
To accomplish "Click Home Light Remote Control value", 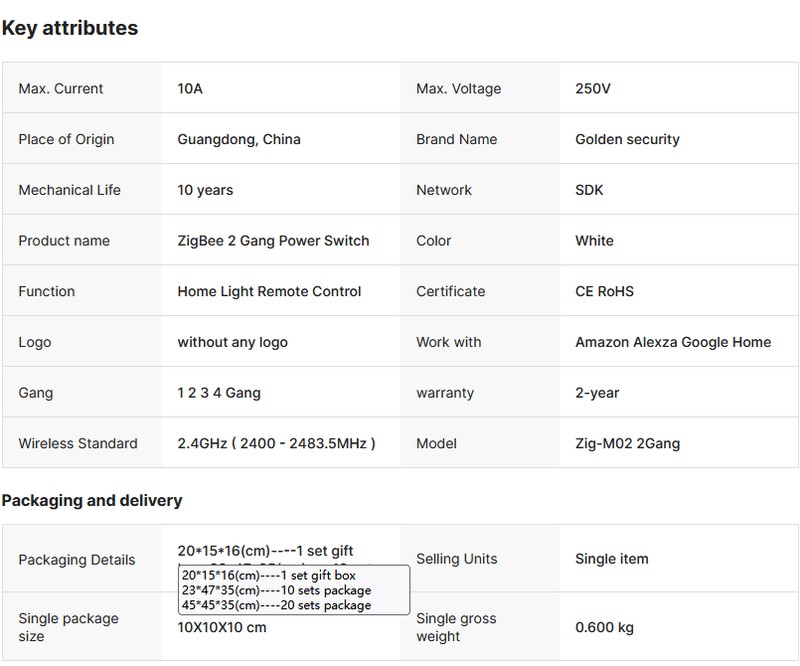I will coord(269,291).
